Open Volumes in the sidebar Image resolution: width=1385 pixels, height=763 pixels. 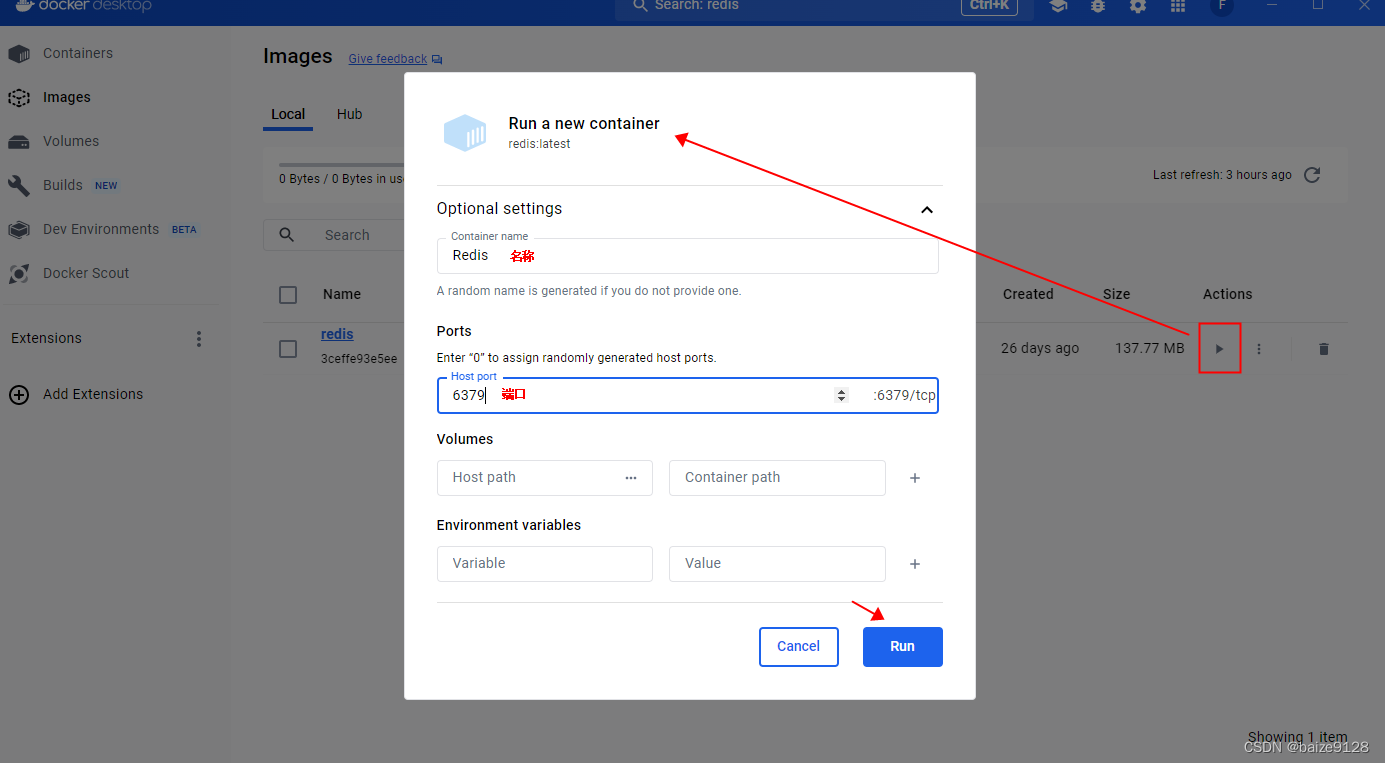coord(70,141)
